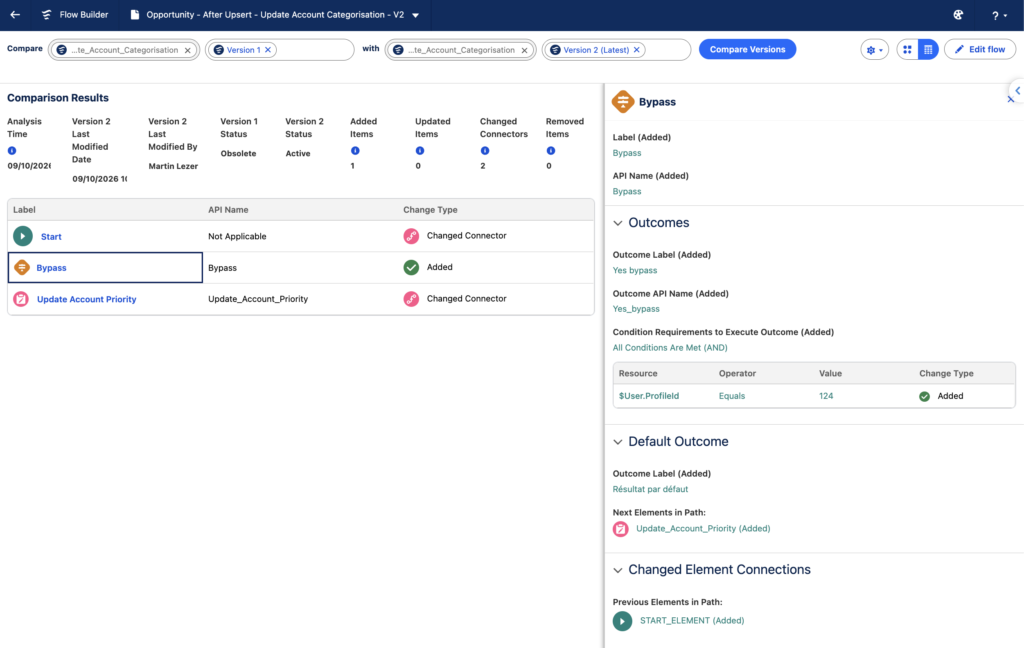
Task: Click the Added Items info icon
Action: [x=355, y=151]
